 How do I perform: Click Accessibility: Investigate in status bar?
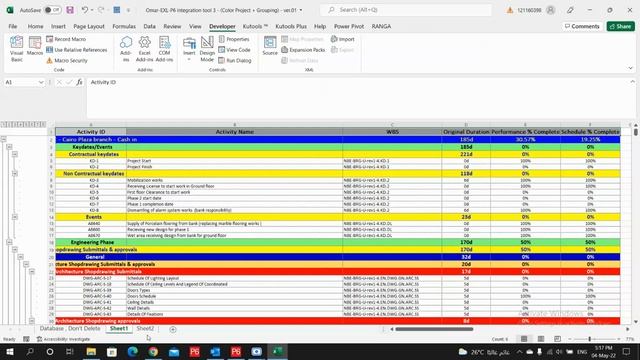(63, 339)
